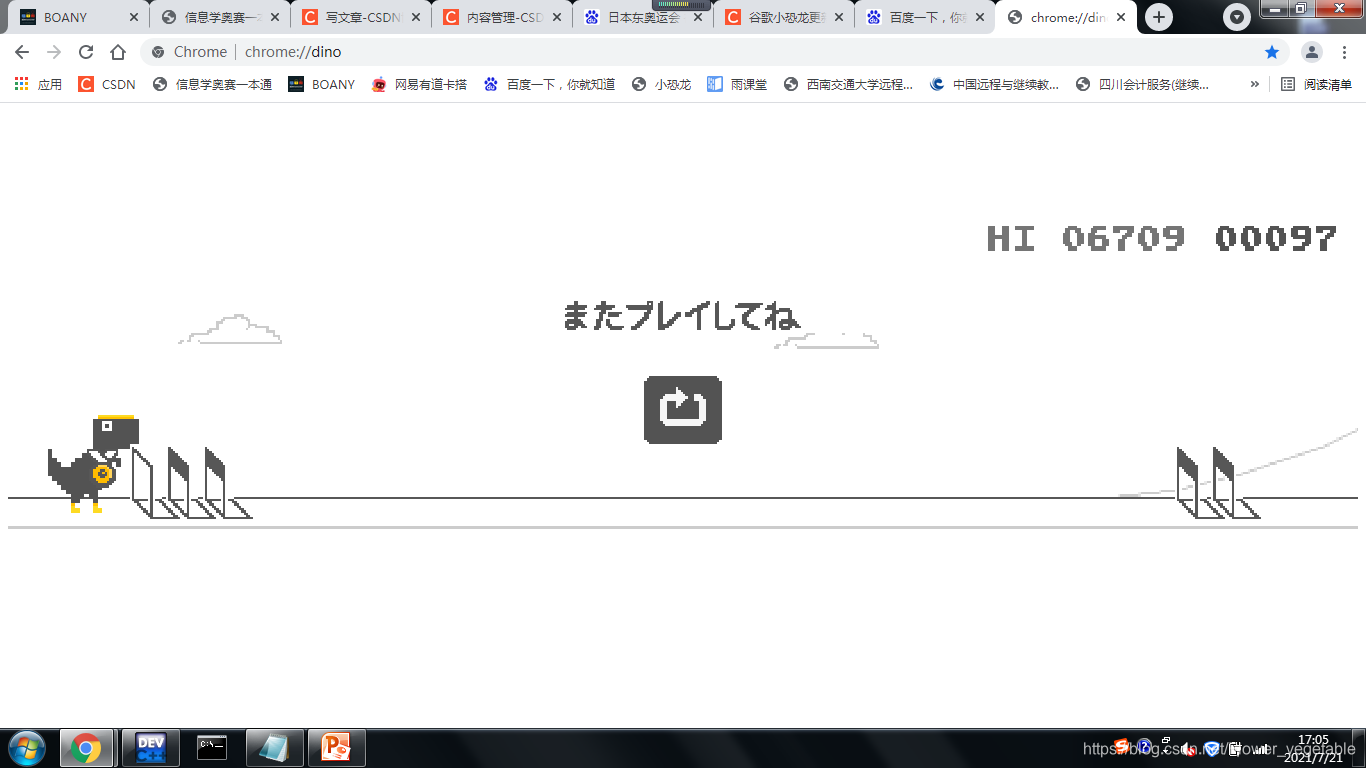The height and width of the screenshot is (768, 1366).
Task: Click the Chrome taskbar icon
Action: 86,748
